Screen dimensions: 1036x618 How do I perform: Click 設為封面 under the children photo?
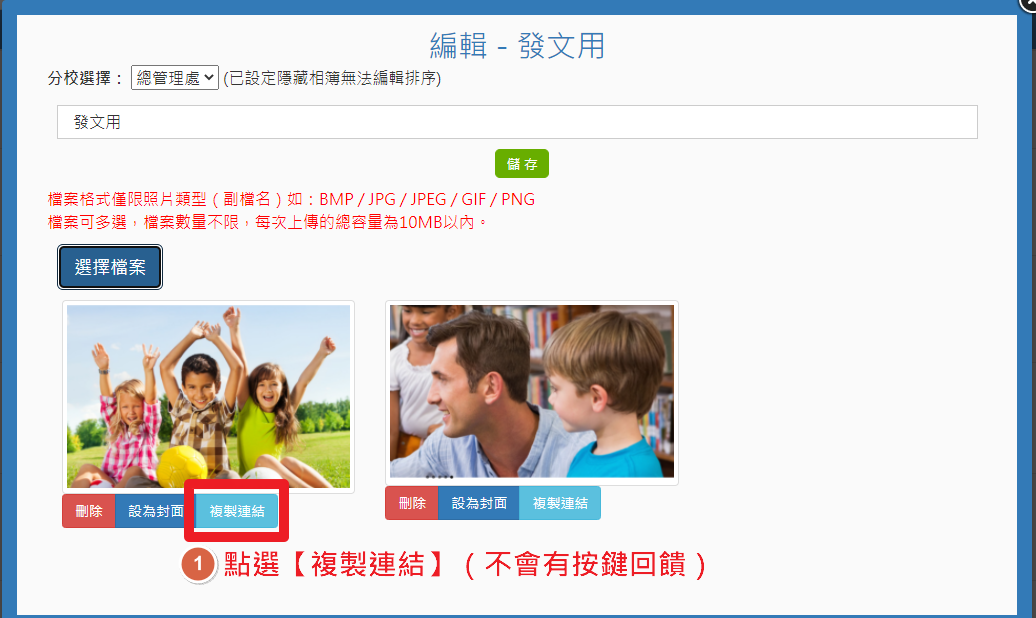[x=155, y=511]
